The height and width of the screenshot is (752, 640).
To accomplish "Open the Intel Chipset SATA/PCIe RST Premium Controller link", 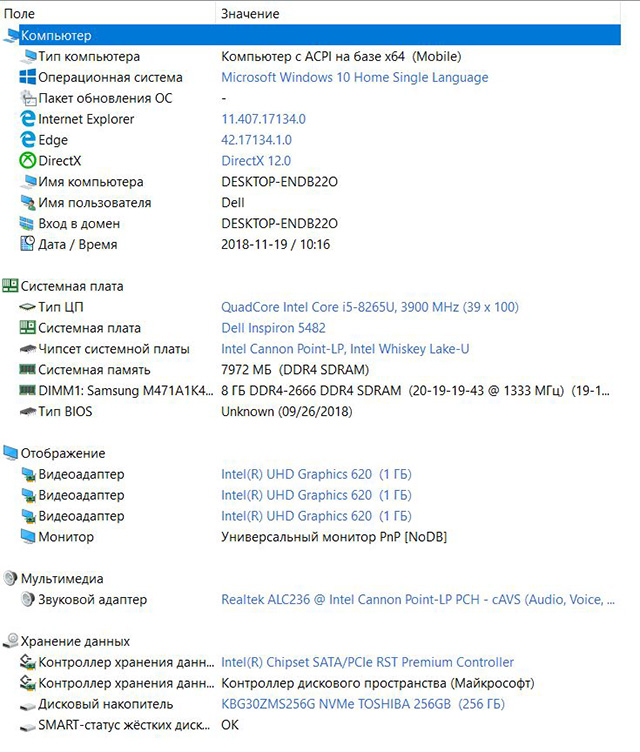I will [x=367, y=662].
